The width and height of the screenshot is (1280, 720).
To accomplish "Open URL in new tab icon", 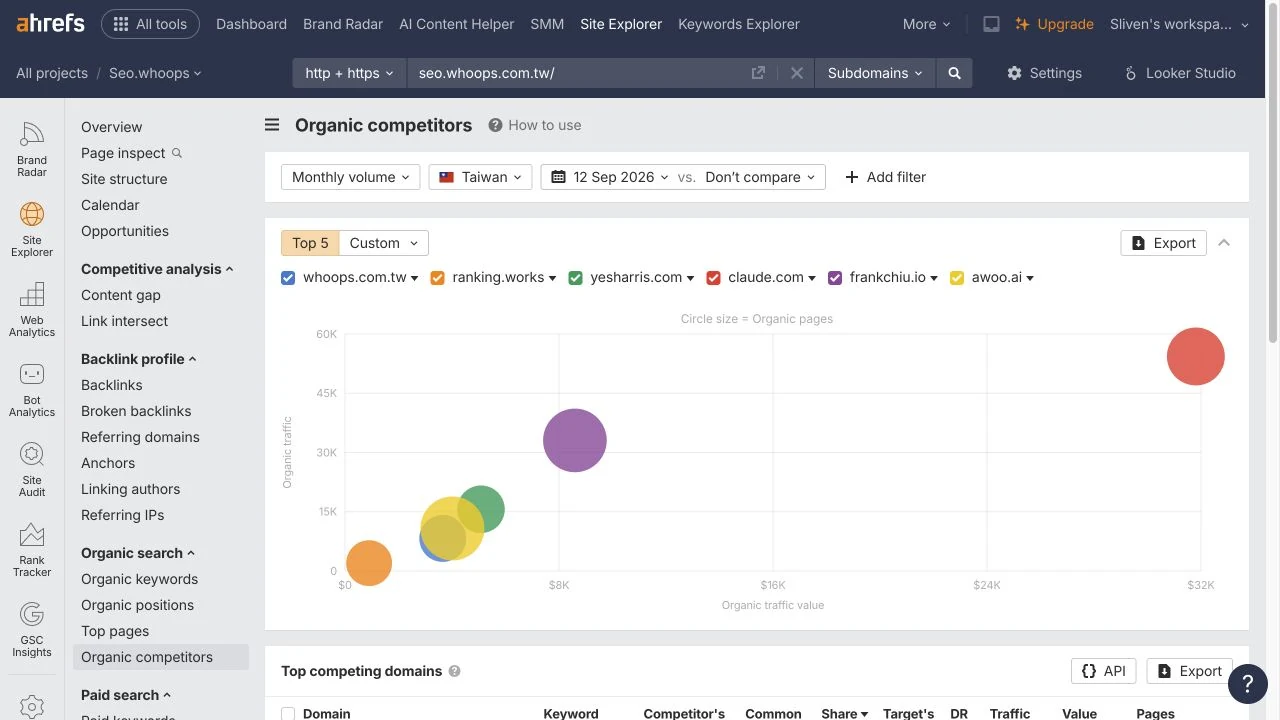I will click(x=758, y=73).
